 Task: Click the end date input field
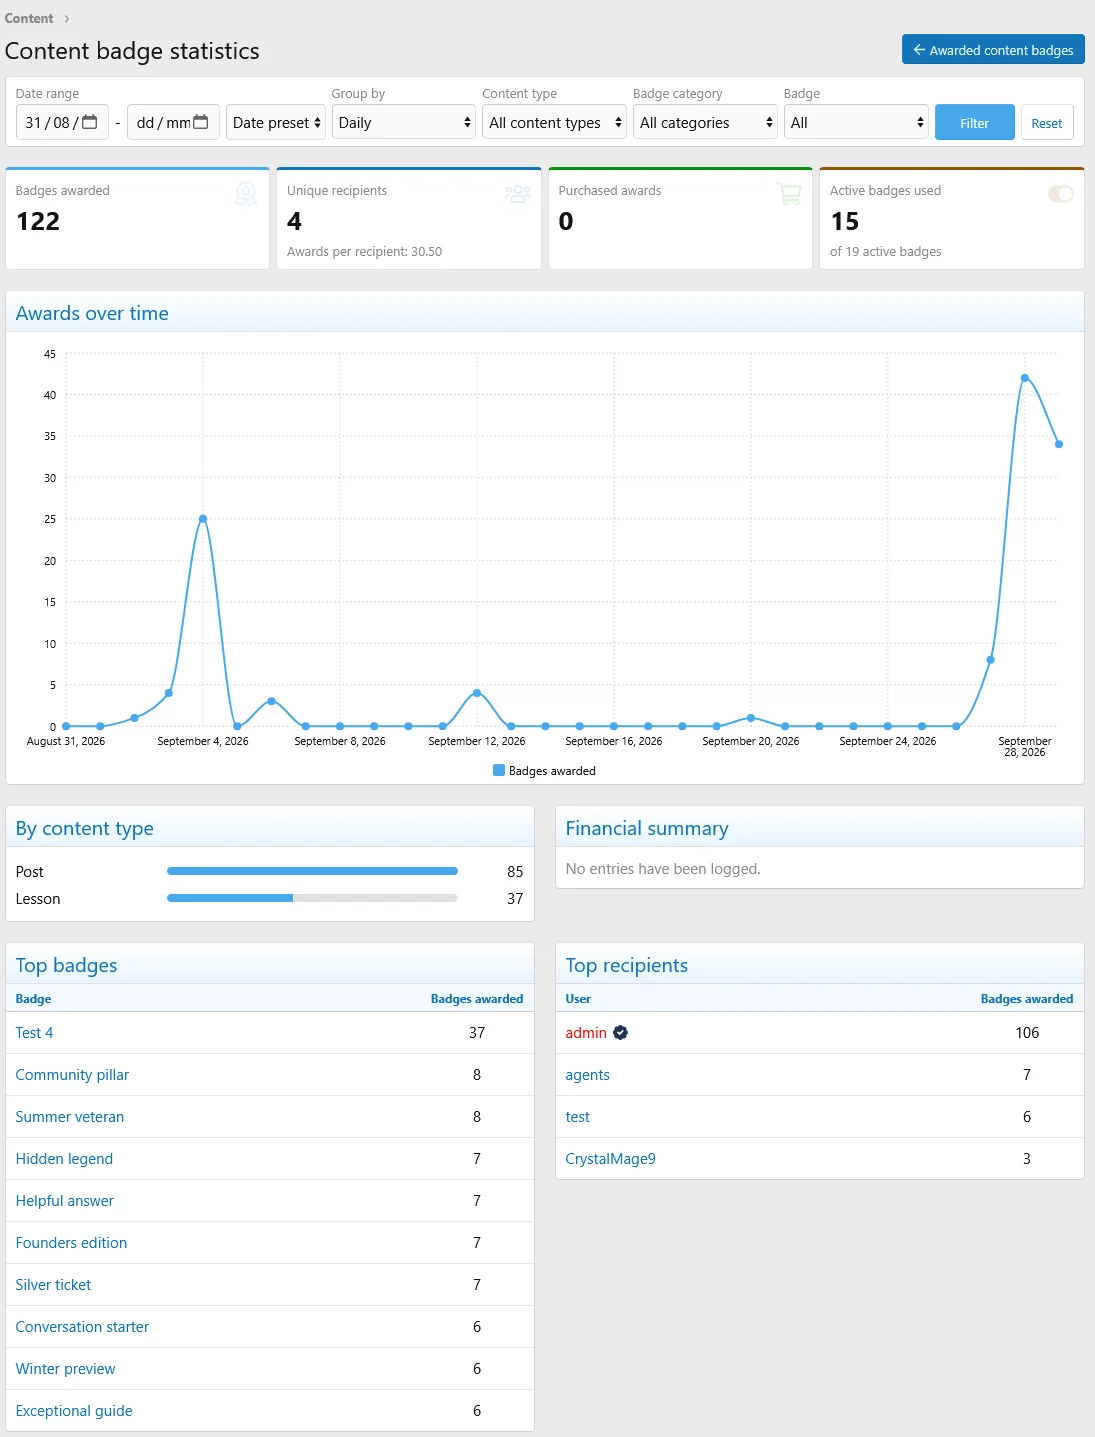[173, 123]
